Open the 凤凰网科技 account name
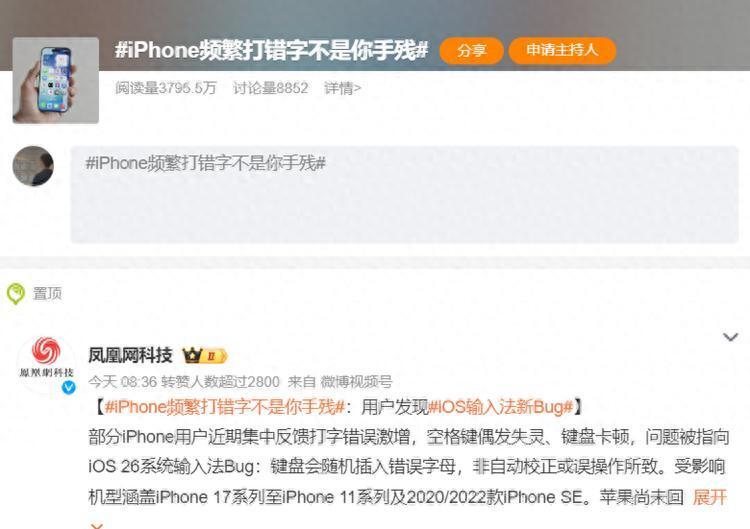Viewport: 750px width, 529px height. 130,355
